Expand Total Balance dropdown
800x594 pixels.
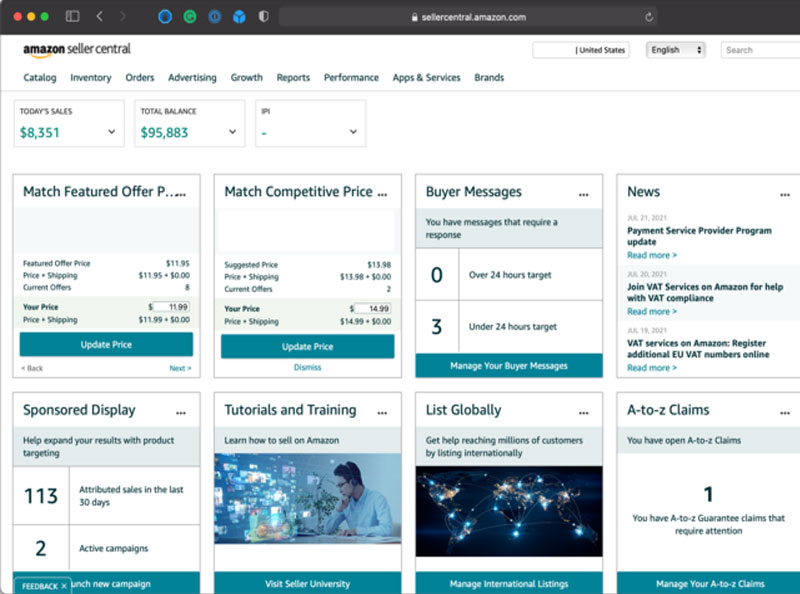(232, 132)
